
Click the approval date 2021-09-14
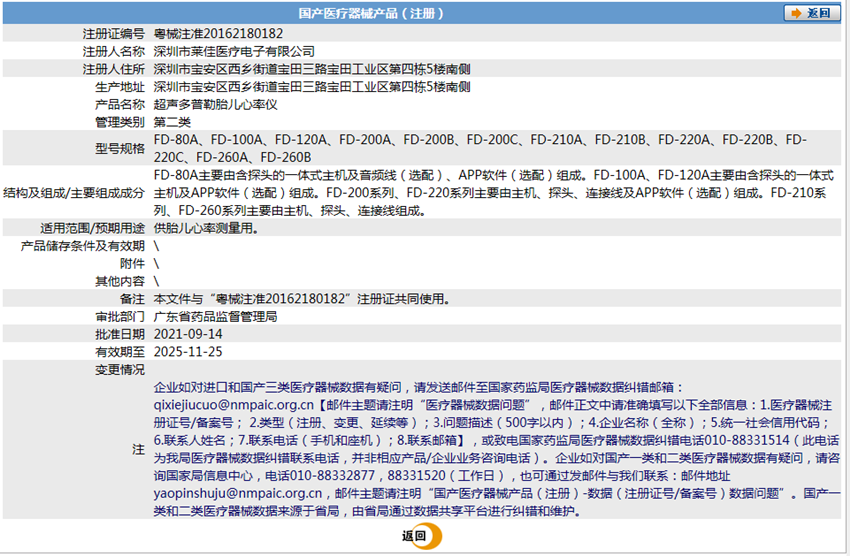coord(188,334)
